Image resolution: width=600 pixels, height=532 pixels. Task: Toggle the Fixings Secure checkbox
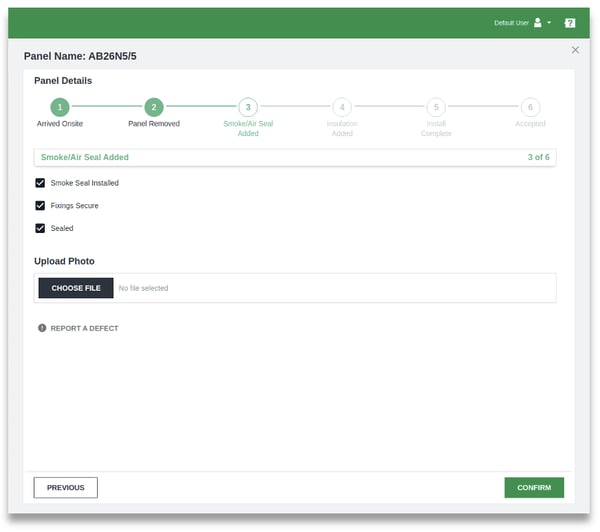pos(40,205)
